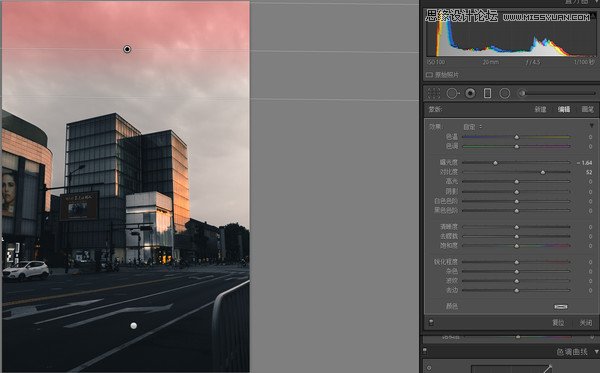600x373 pixels.
Task: Click the 高光 highlights slider handle
Action: [x=517, y=182]
